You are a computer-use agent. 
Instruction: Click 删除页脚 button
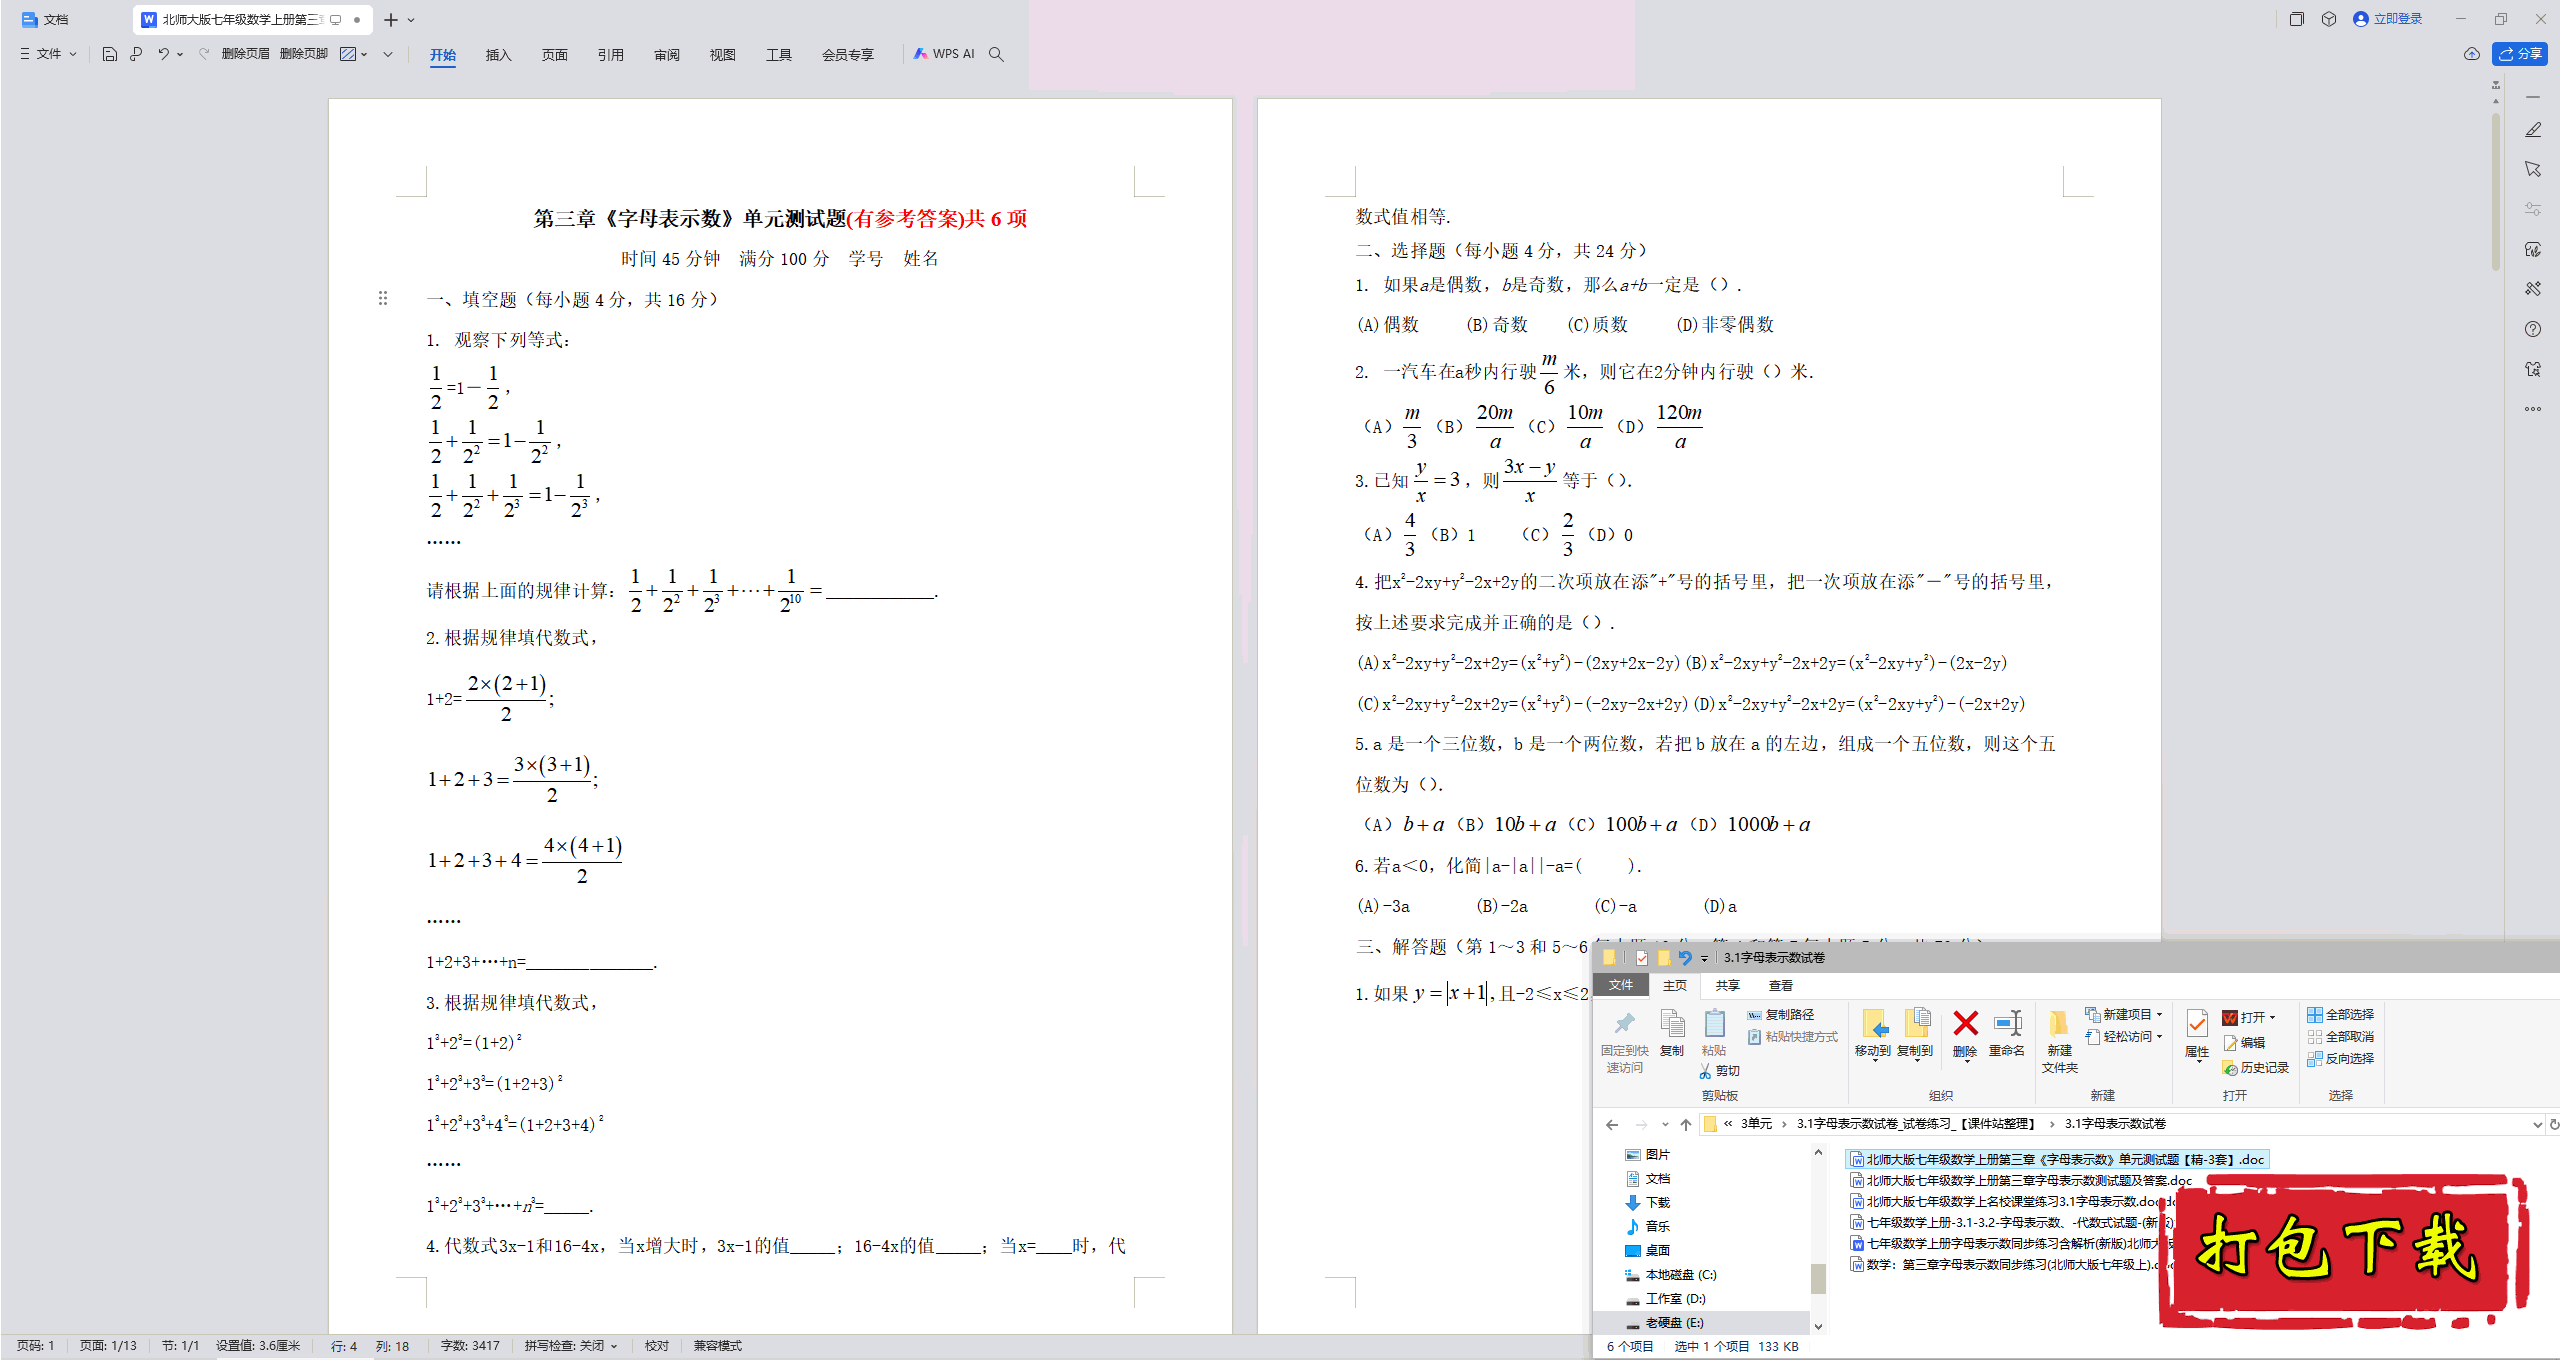pyautogui.click(x=304, y=54)
